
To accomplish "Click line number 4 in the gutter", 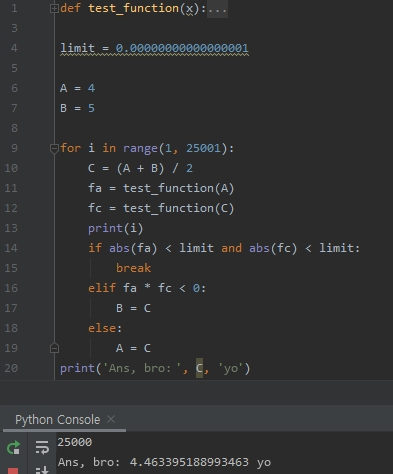I will pos(14,48).
